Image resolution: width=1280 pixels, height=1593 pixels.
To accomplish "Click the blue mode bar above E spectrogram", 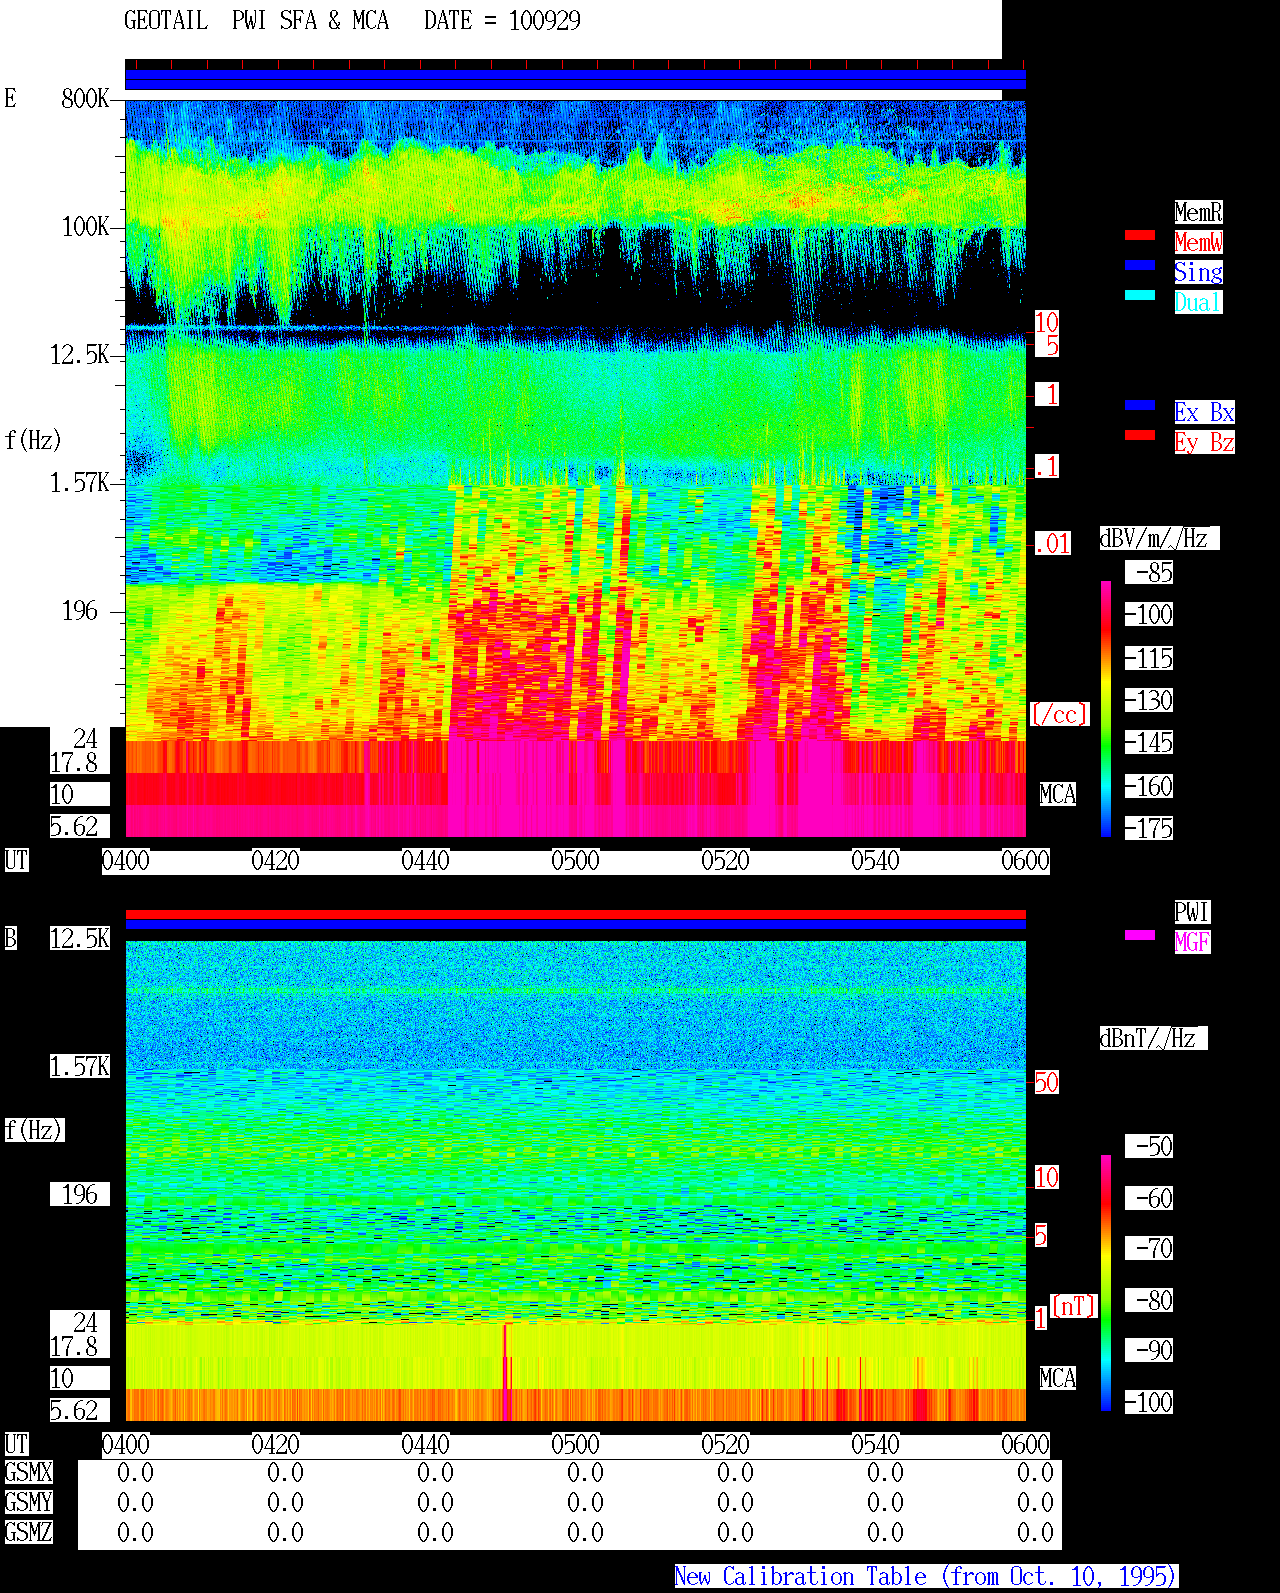I will pyautogui.click(x=575, y=80).
